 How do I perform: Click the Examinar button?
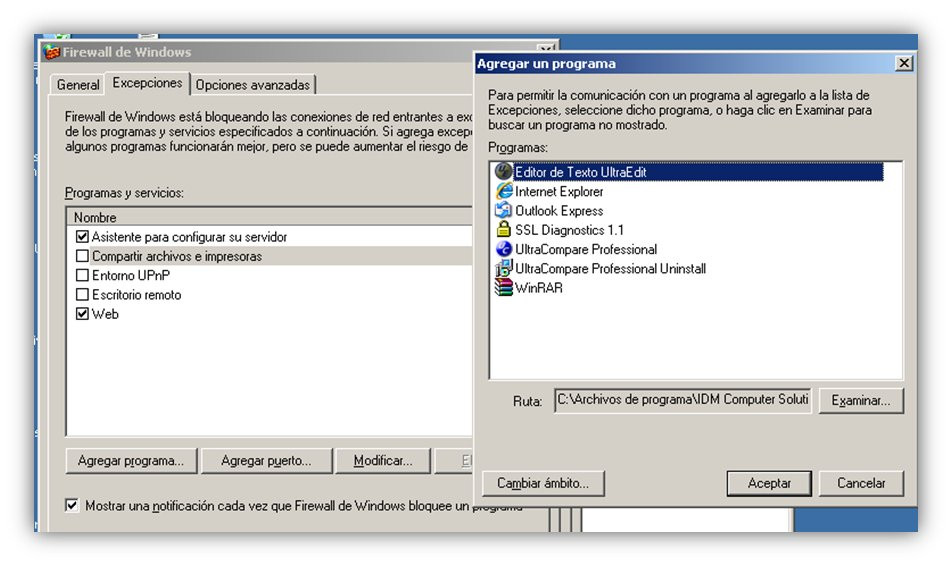pyautogui.click(x=861, y=401)
